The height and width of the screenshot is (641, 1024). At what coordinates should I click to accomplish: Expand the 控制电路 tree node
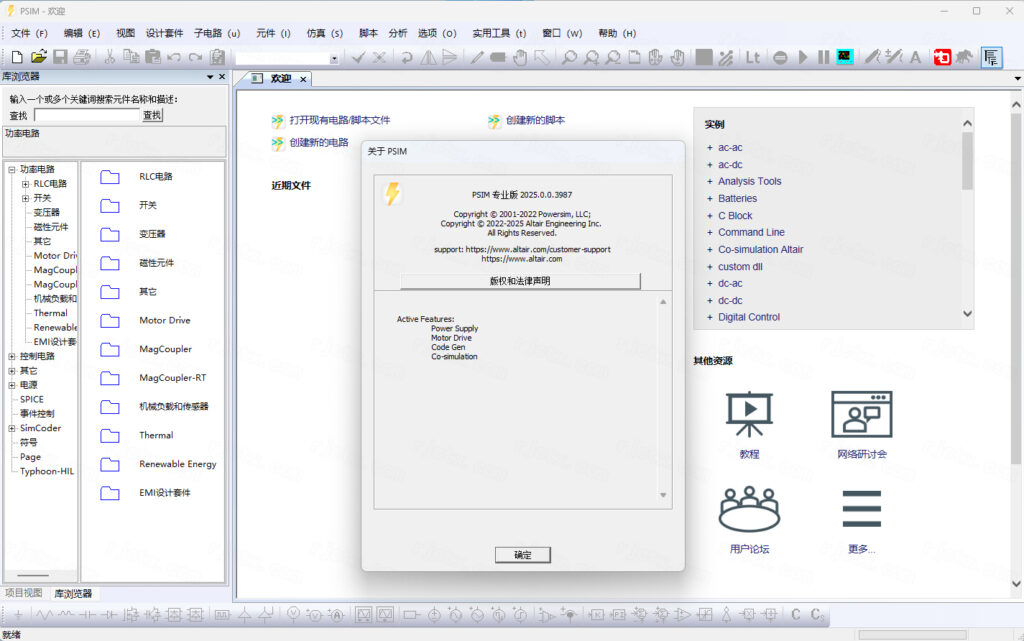pyautogui.click(x=12, y=356)
